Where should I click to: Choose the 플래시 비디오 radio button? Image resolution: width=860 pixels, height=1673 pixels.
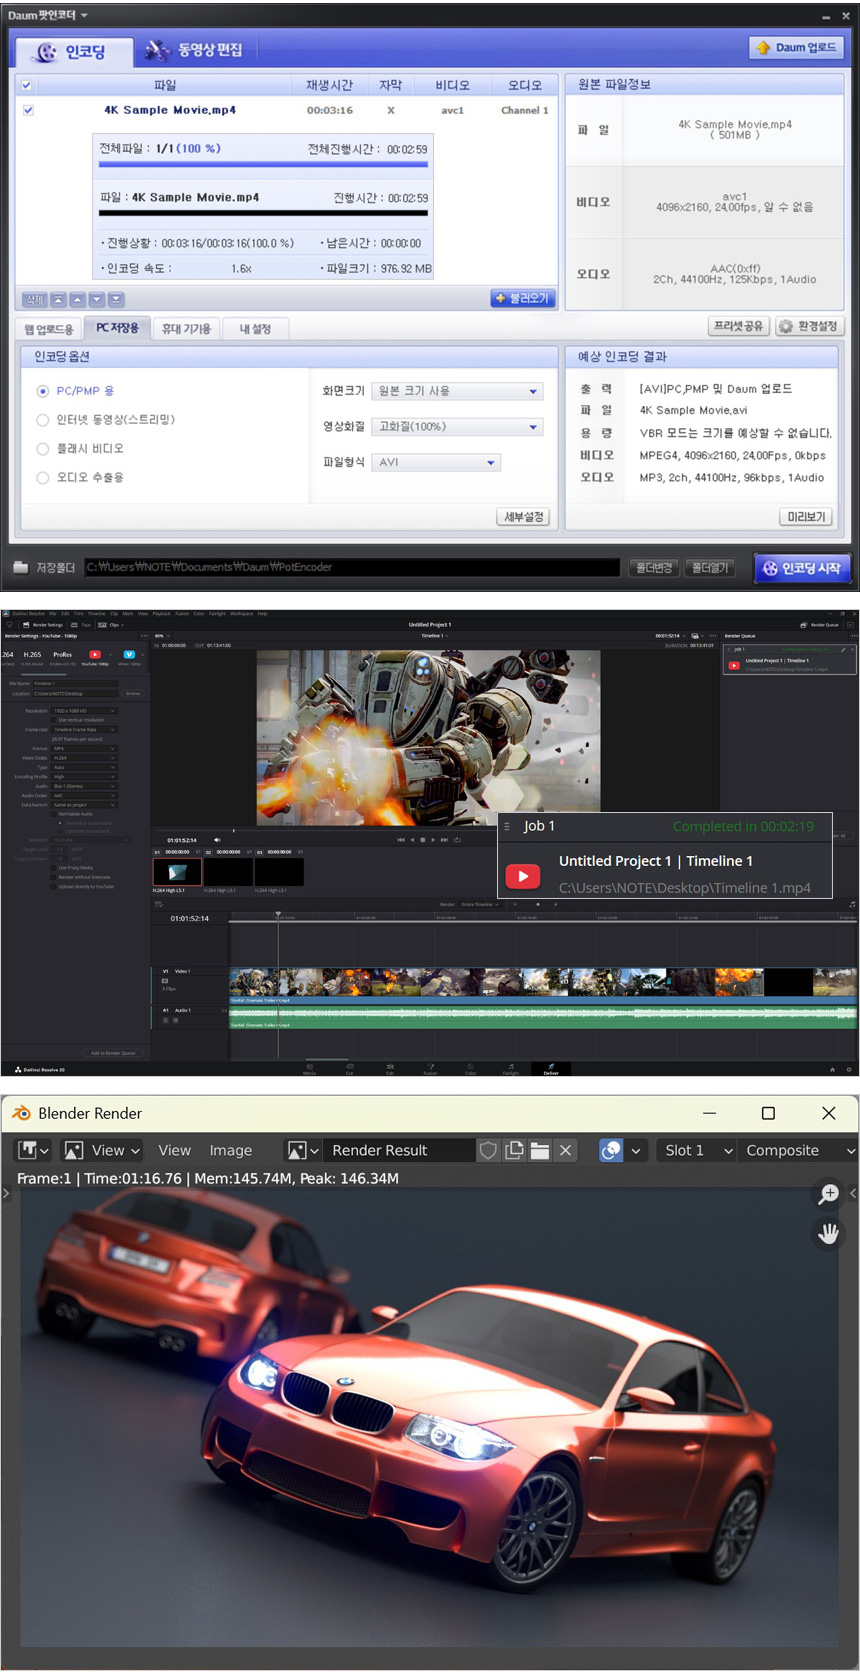pyautogui.click(x=43, y=449)
